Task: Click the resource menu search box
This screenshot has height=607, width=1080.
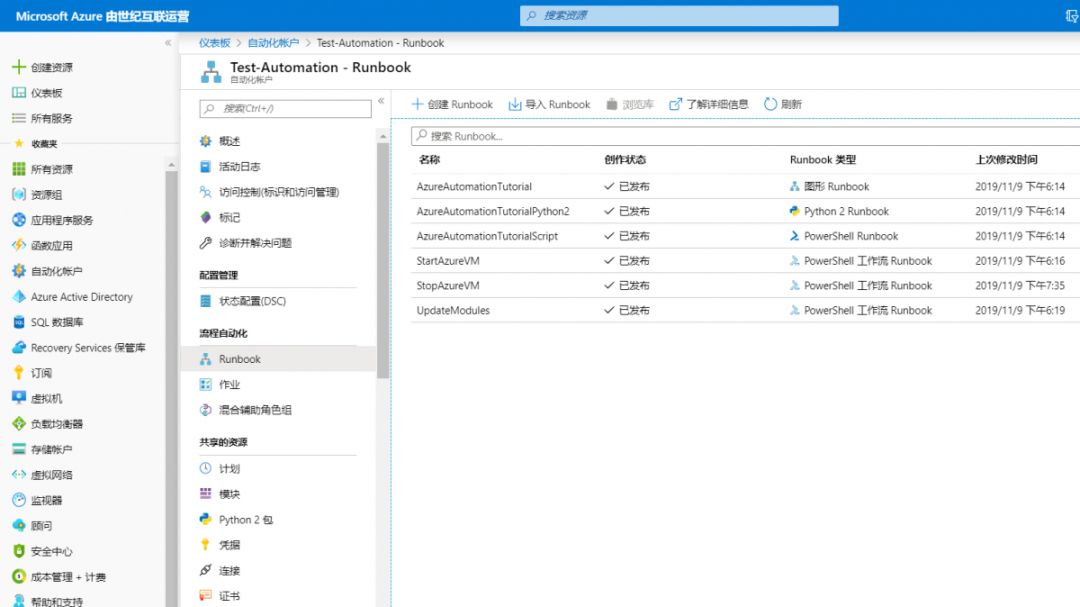Action: tap(285, 108)
